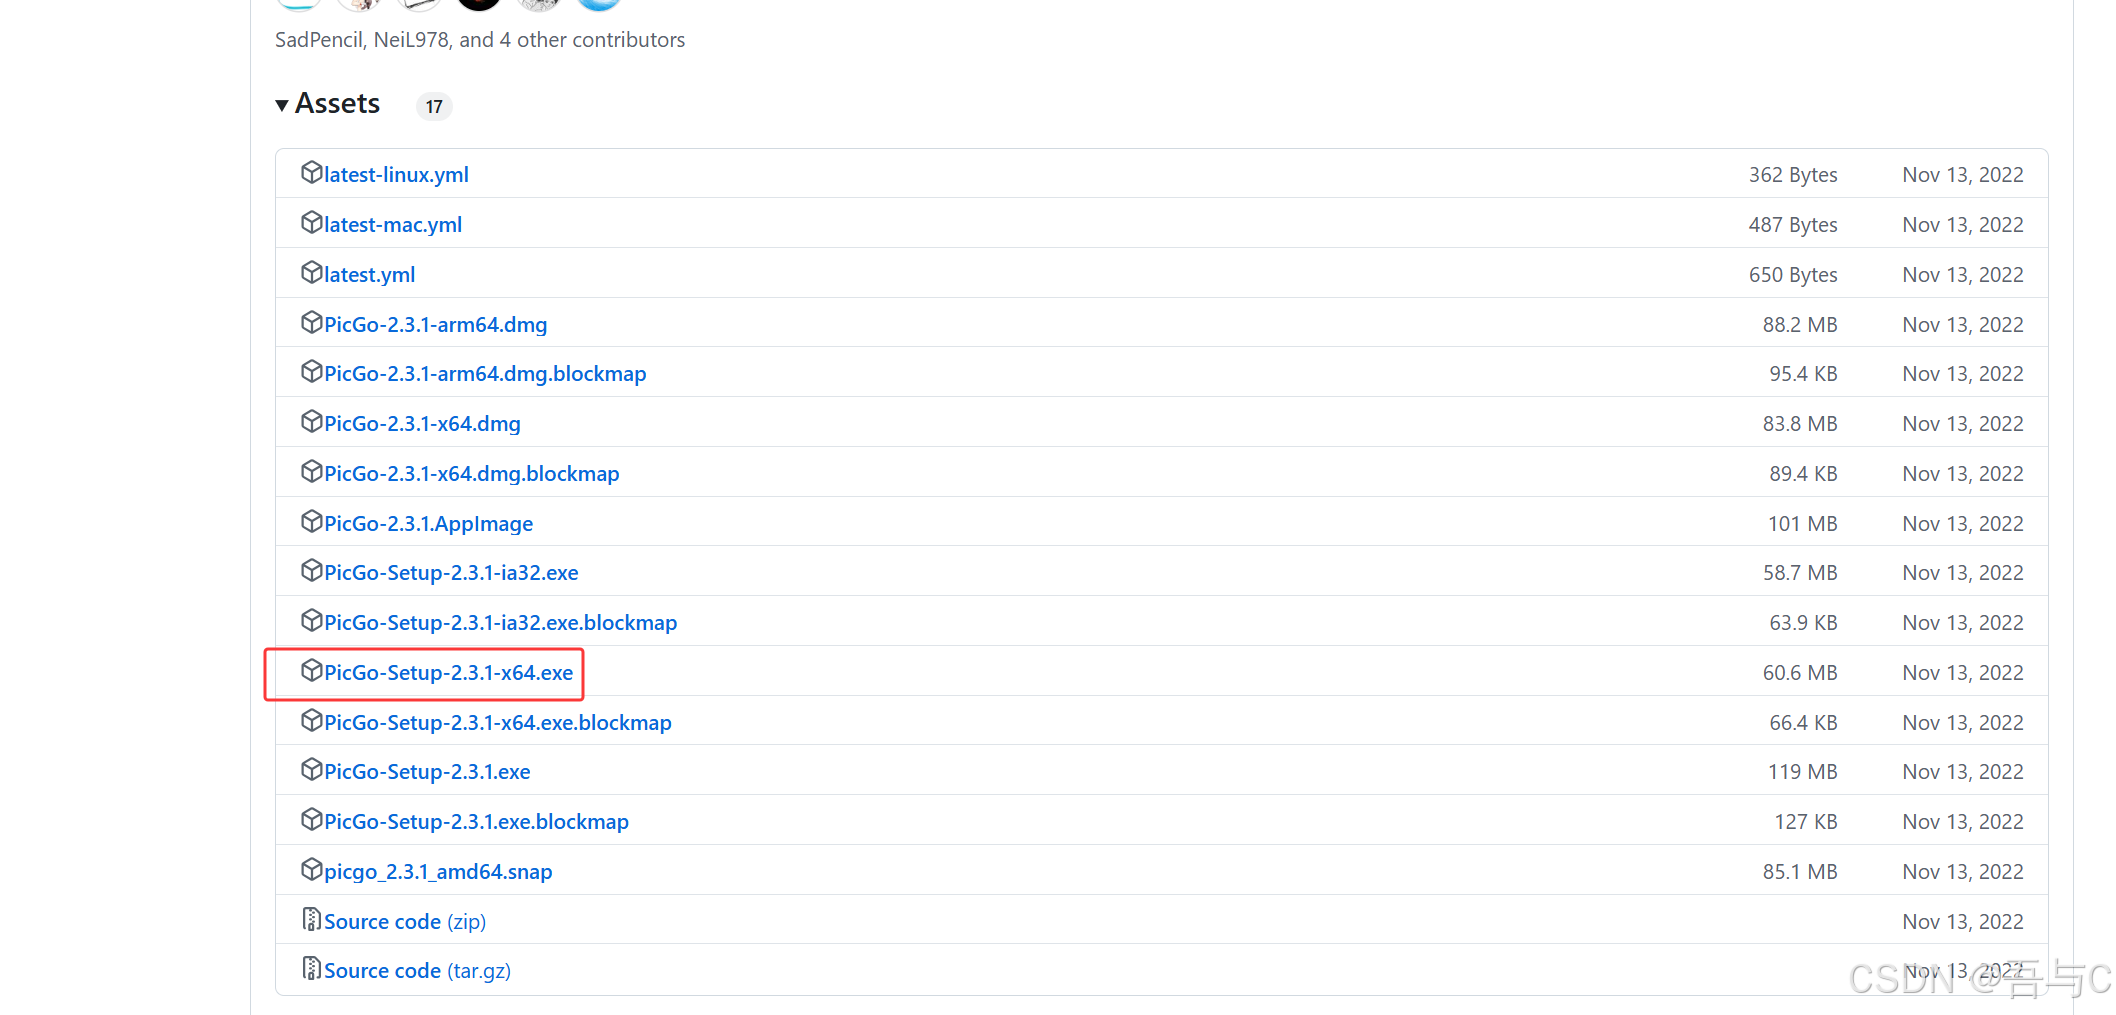Image resolution: width=2116 pixels, height=1015 pixels.
Task: Click the assets count badge 17
Action: 434,106
